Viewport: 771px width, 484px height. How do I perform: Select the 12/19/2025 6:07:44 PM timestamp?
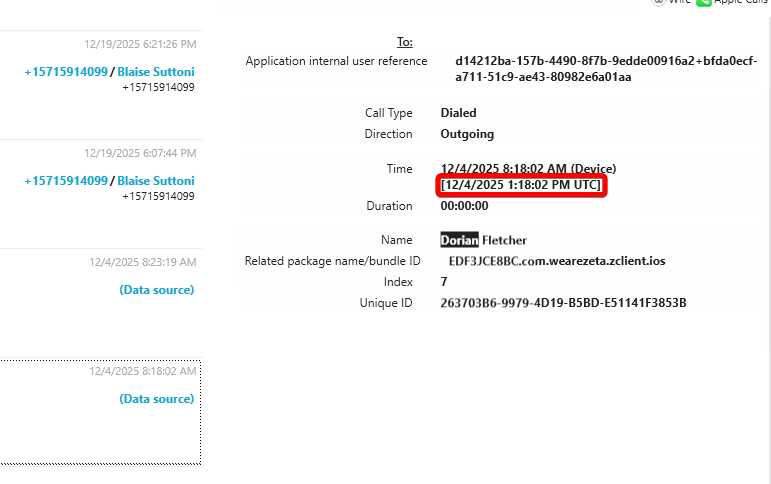140,153
